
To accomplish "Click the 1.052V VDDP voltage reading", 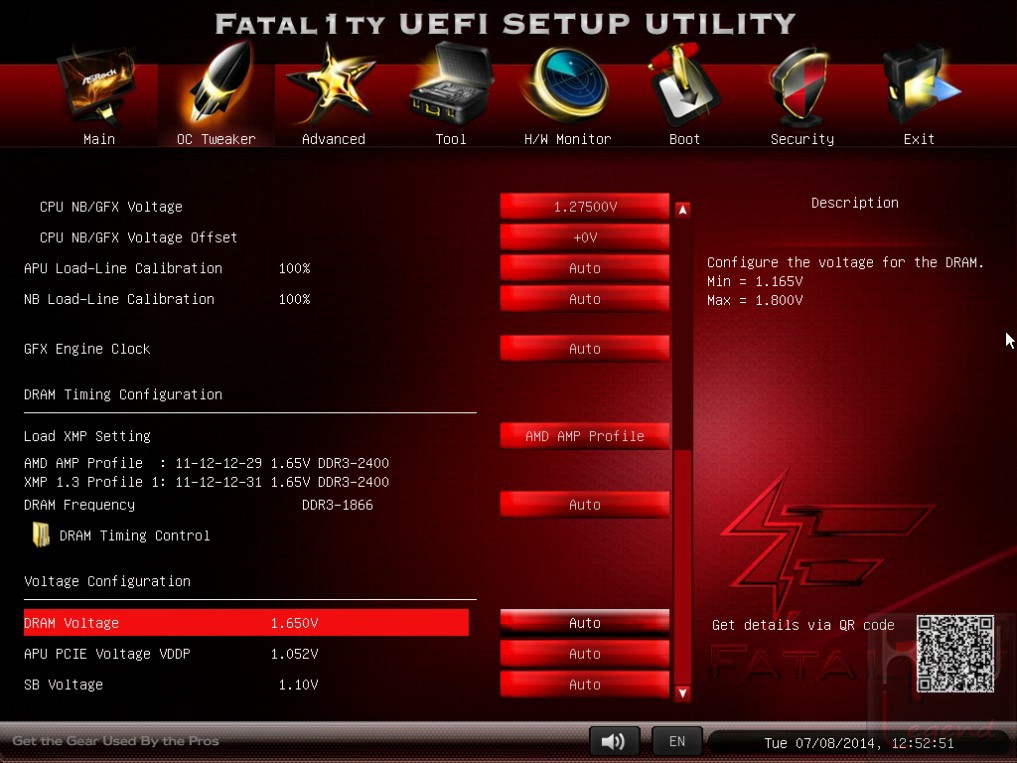I will (294, 654).
